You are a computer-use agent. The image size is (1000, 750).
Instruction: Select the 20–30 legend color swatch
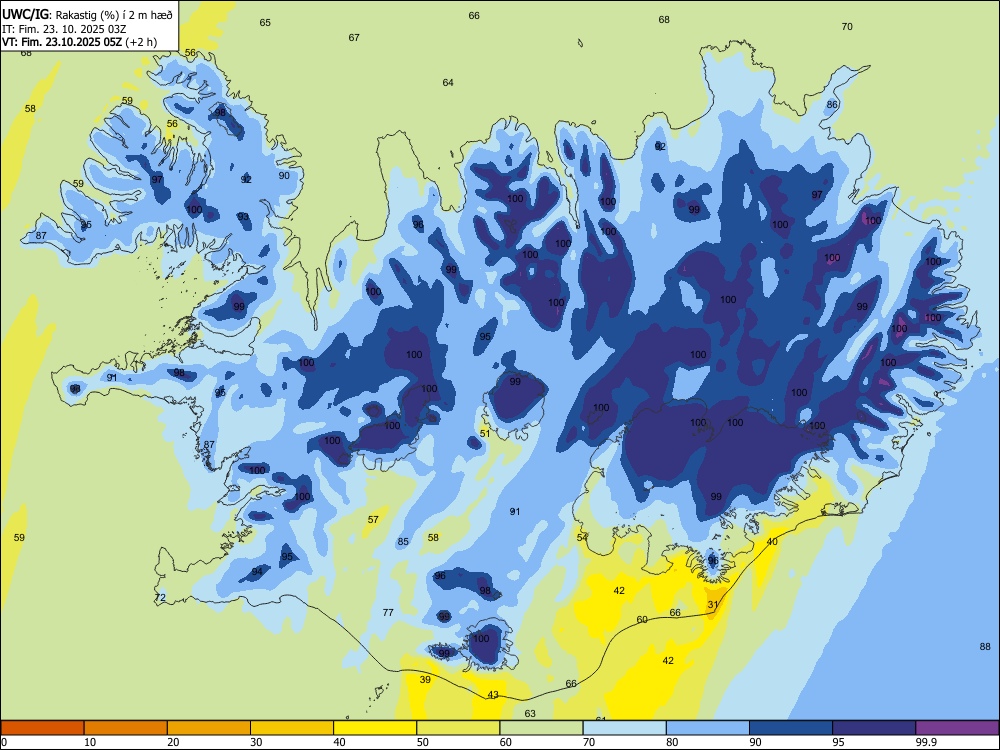click(209, 728)
